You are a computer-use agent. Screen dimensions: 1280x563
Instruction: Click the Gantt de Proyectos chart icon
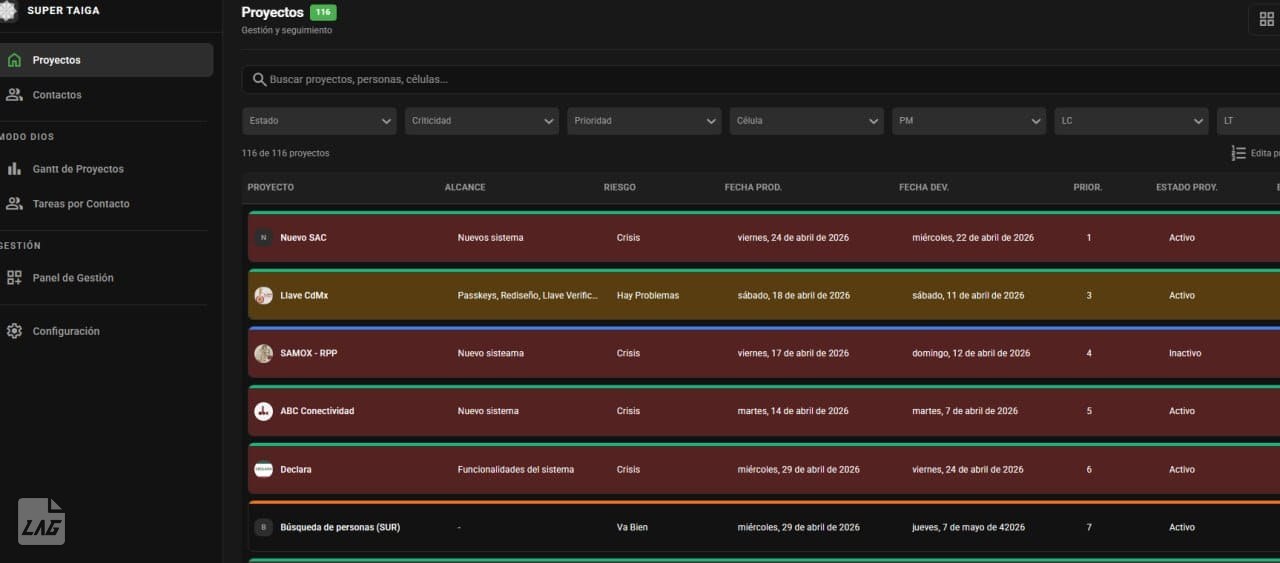tap(14, 169)
